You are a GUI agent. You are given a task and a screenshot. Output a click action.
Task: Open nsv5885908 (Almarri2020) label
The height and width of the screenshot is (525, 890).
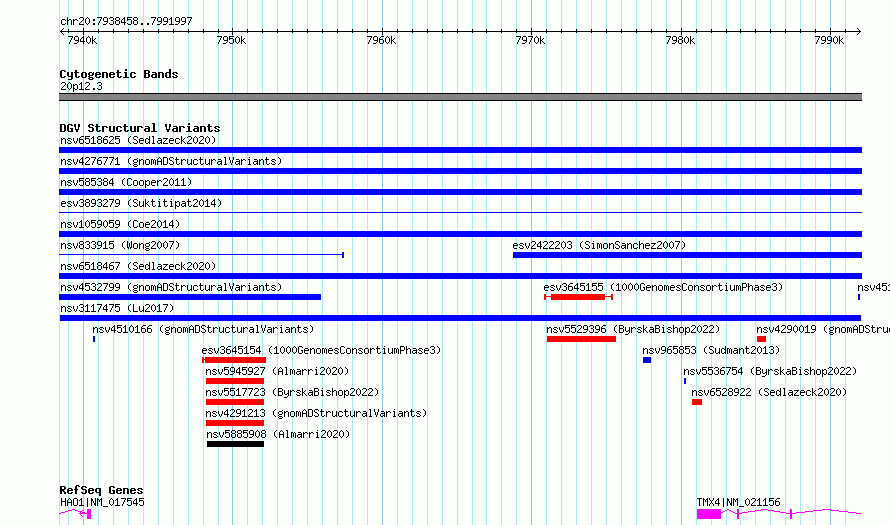point(278,434)
